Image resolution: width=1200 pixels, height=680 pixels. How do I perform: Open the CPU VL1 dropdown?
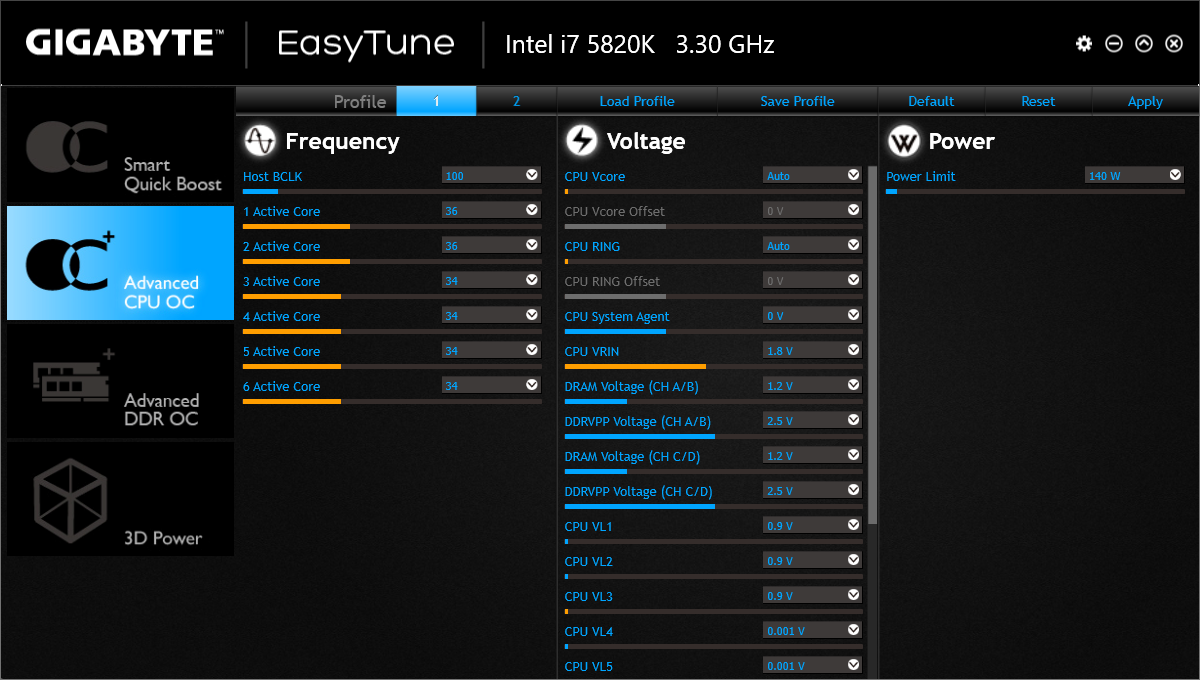pos(812,525)
